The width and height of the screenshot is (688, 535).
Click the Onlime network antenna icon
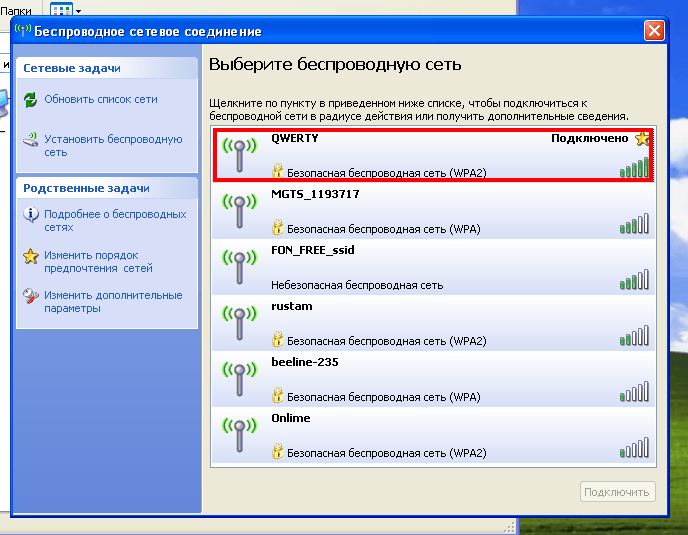pyautogui.click(x=239, y=436)
